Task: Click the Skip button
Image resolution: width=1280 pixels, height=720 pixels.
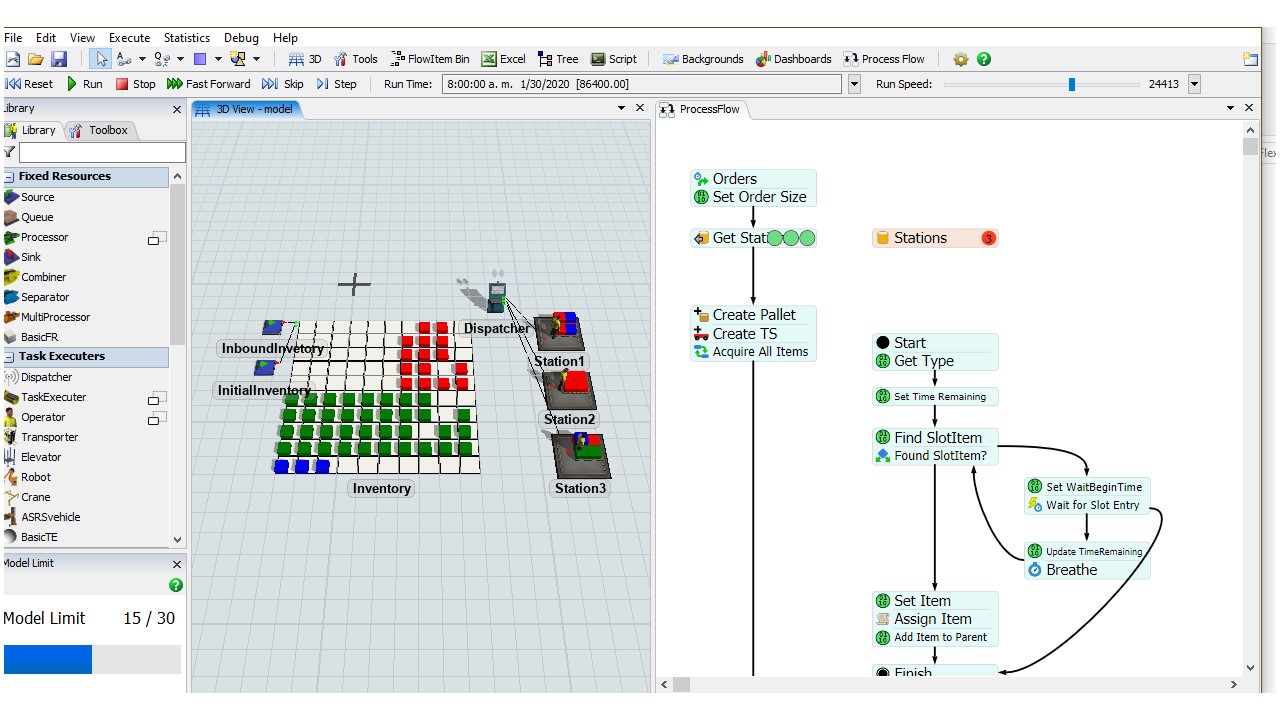Action: tap(283, 84)
